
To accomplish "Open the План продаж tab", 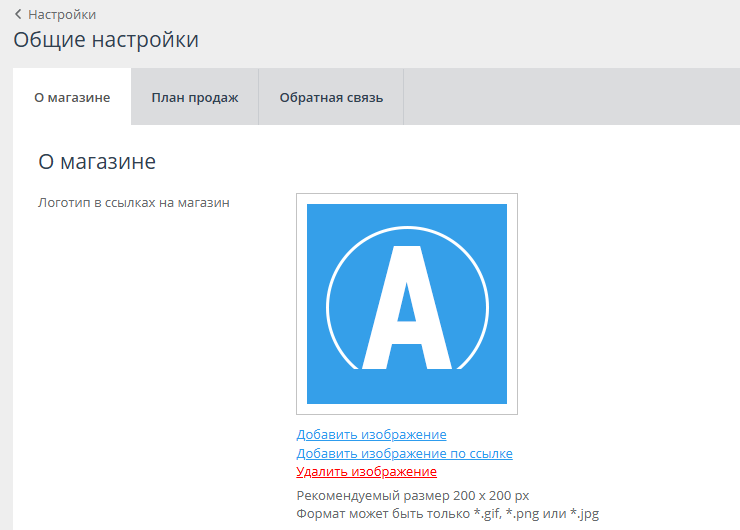I will [x=195, y=97].
